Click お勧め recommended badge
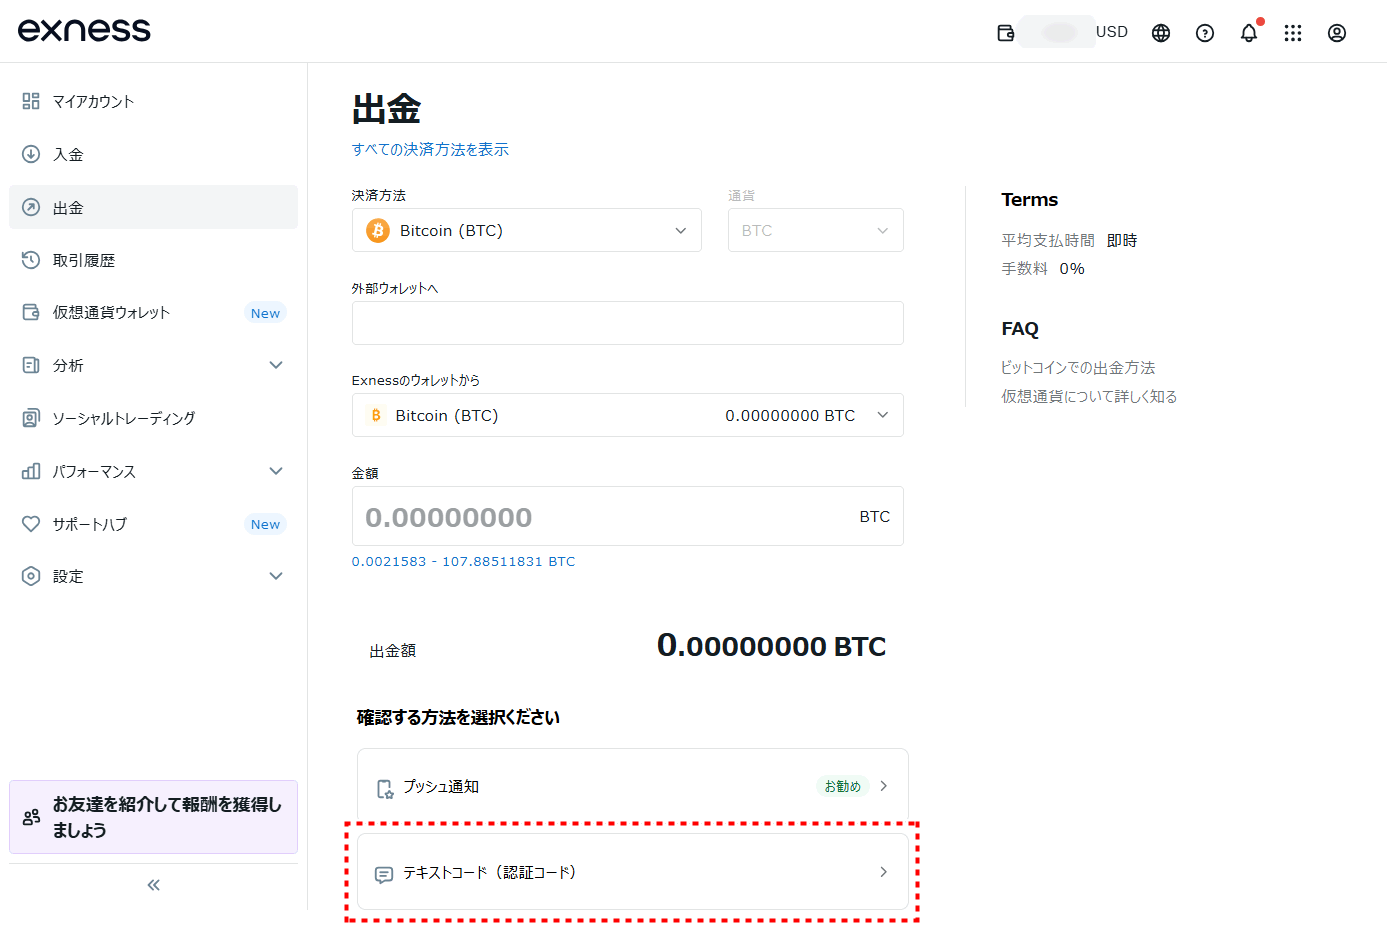This screenshot has width=1387, height=938. pos(842,787)
